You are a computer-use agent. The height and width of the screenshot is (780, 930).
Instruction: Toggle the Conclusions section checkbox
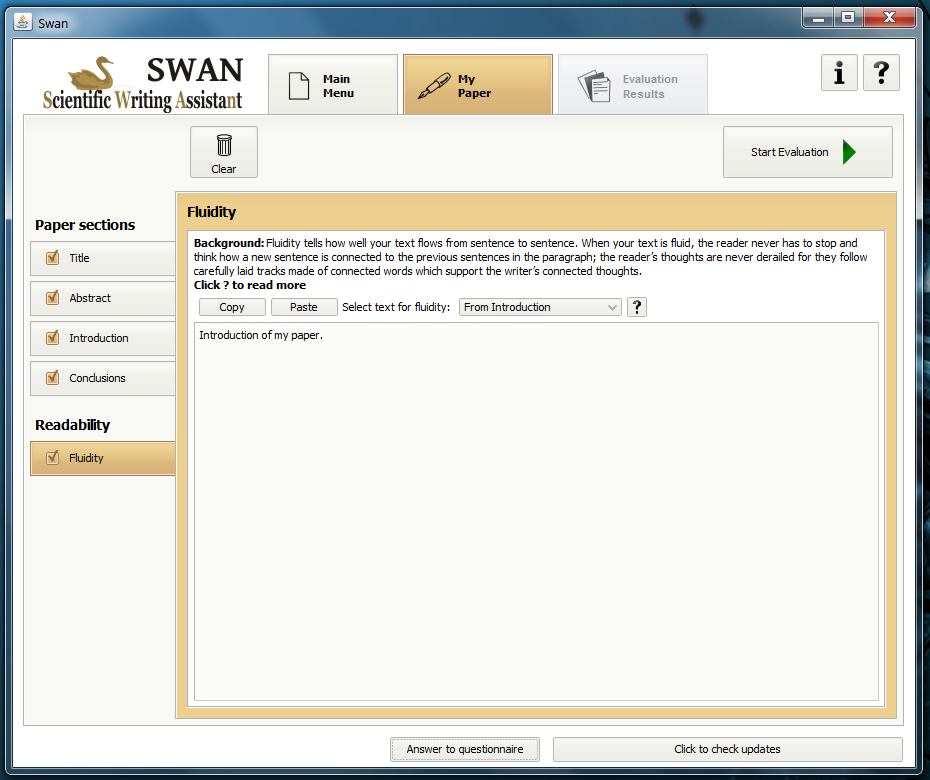(x=52, y=377)
